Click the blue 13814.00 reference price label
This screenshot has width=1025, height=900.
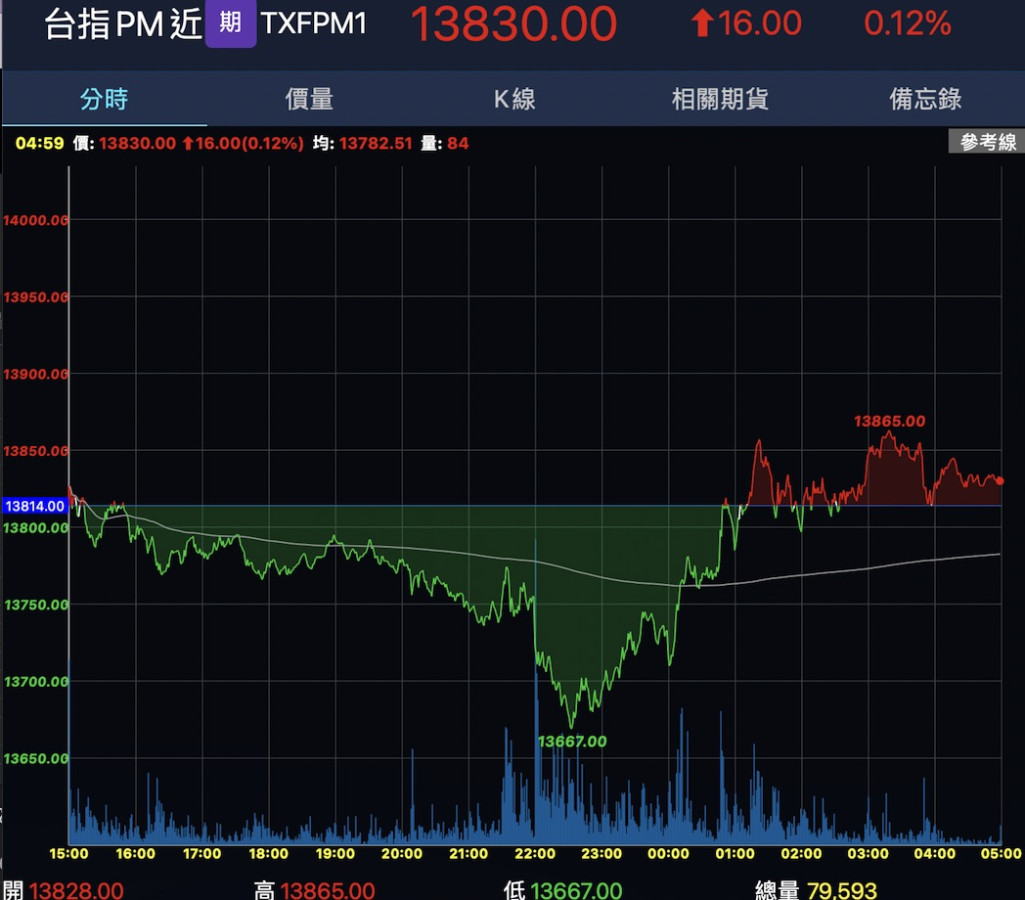pyautogui.click(x=35, y=506)
